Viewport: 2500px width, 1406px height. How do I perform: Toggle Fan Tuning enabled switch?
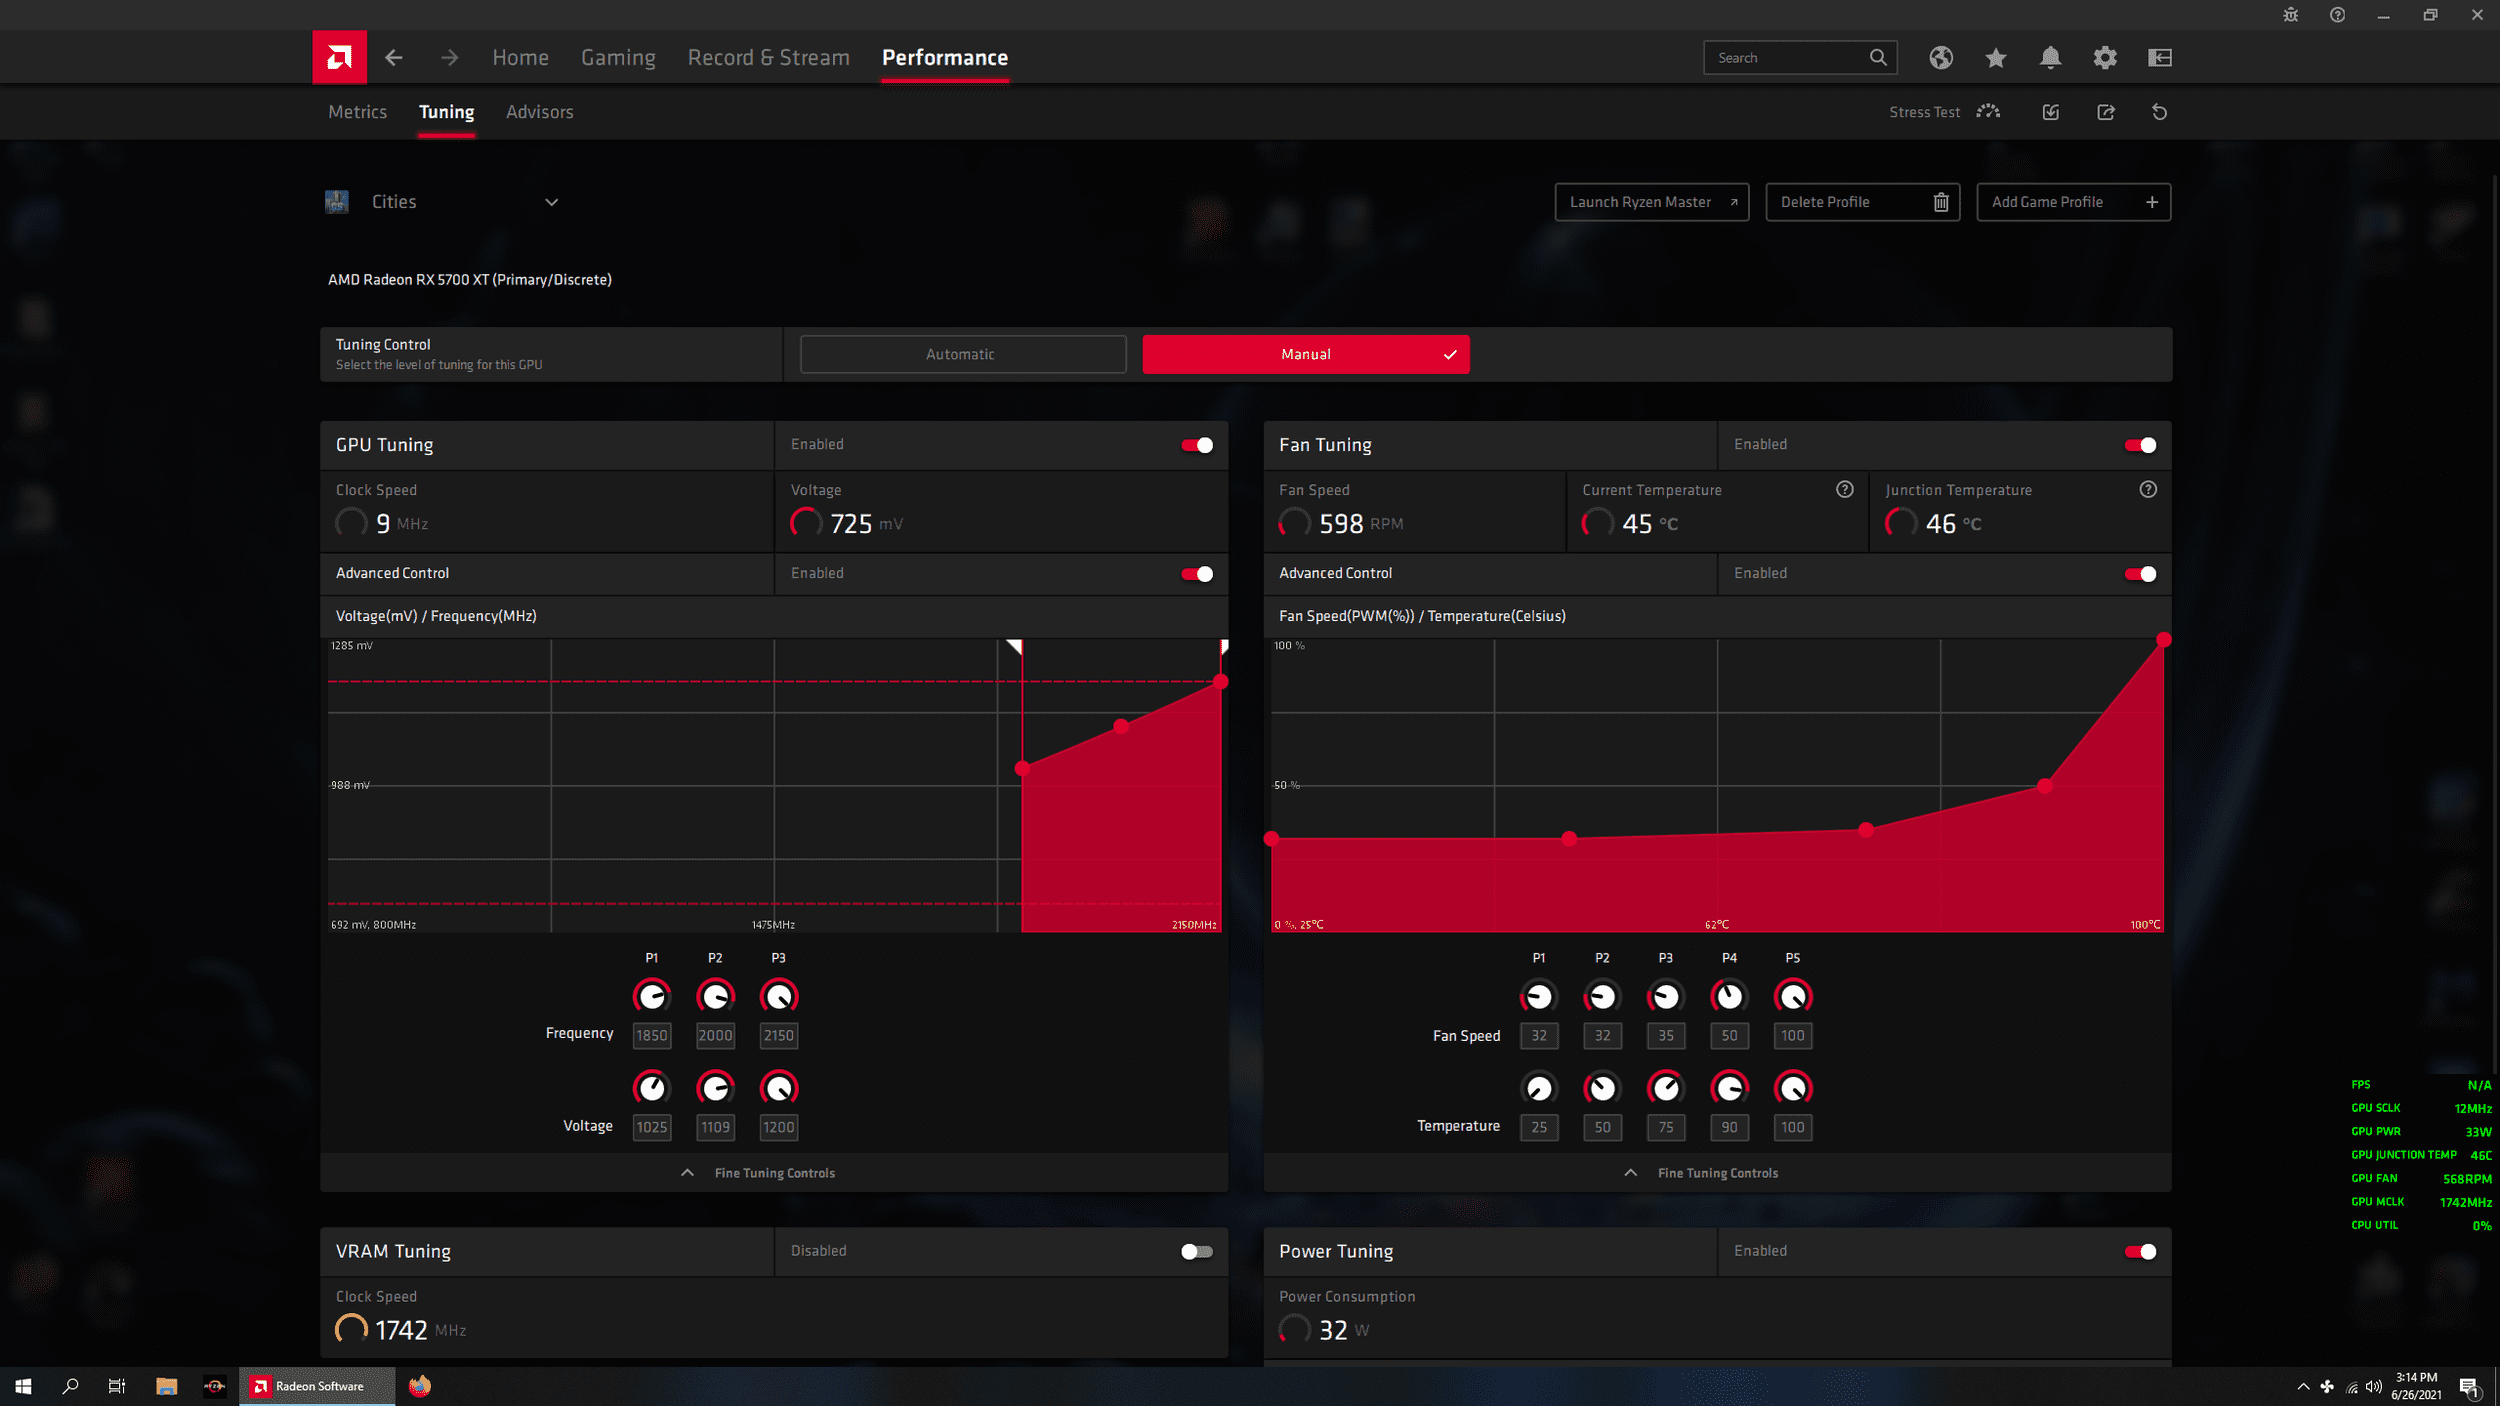point(2140,445)
